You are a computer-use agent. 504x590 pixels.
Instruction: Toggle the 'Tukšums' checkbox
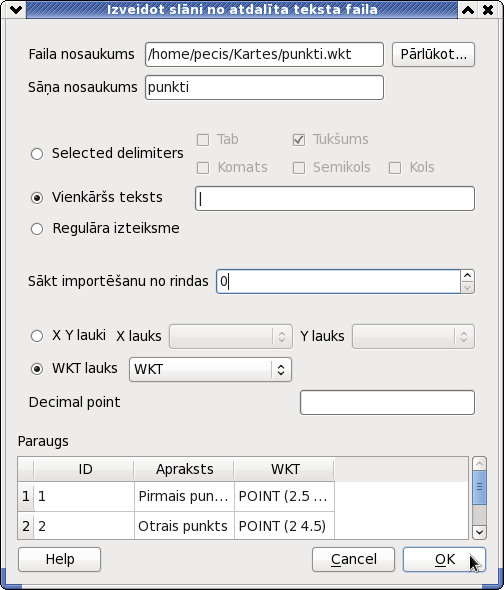pyautogui.click(x=299, y=140)
